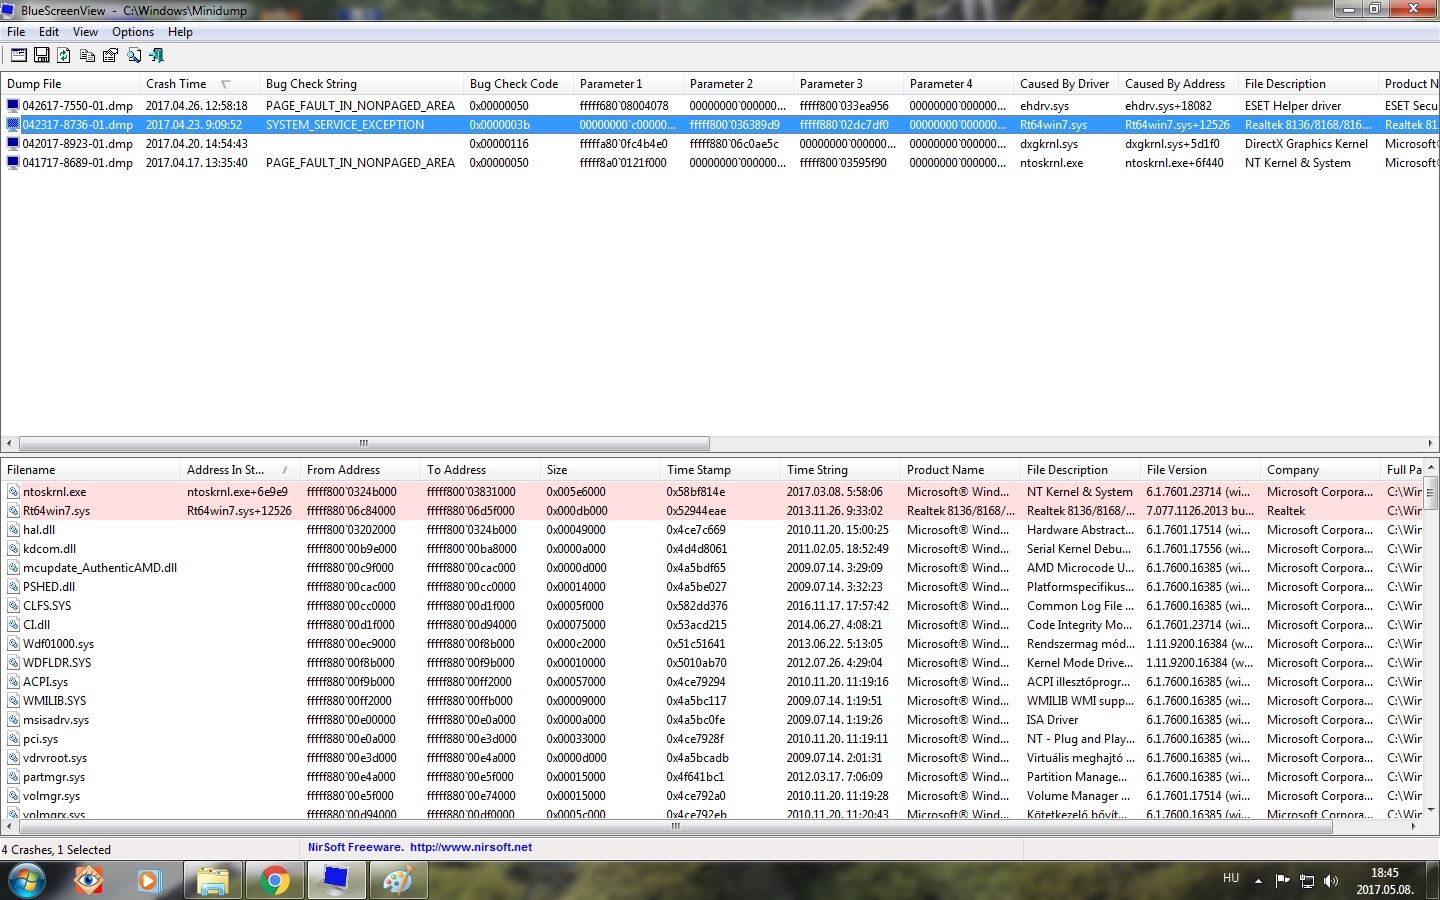Click the Refresh toolbar icon
The image size is (1440, 900).
(64, 56)
